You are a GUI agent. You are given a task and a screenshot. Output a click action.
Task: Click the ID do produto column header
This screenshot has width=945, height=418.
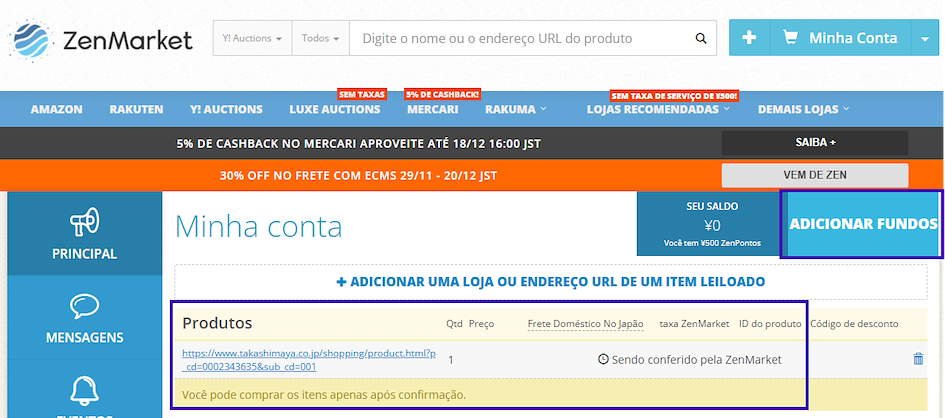[770, 323]
